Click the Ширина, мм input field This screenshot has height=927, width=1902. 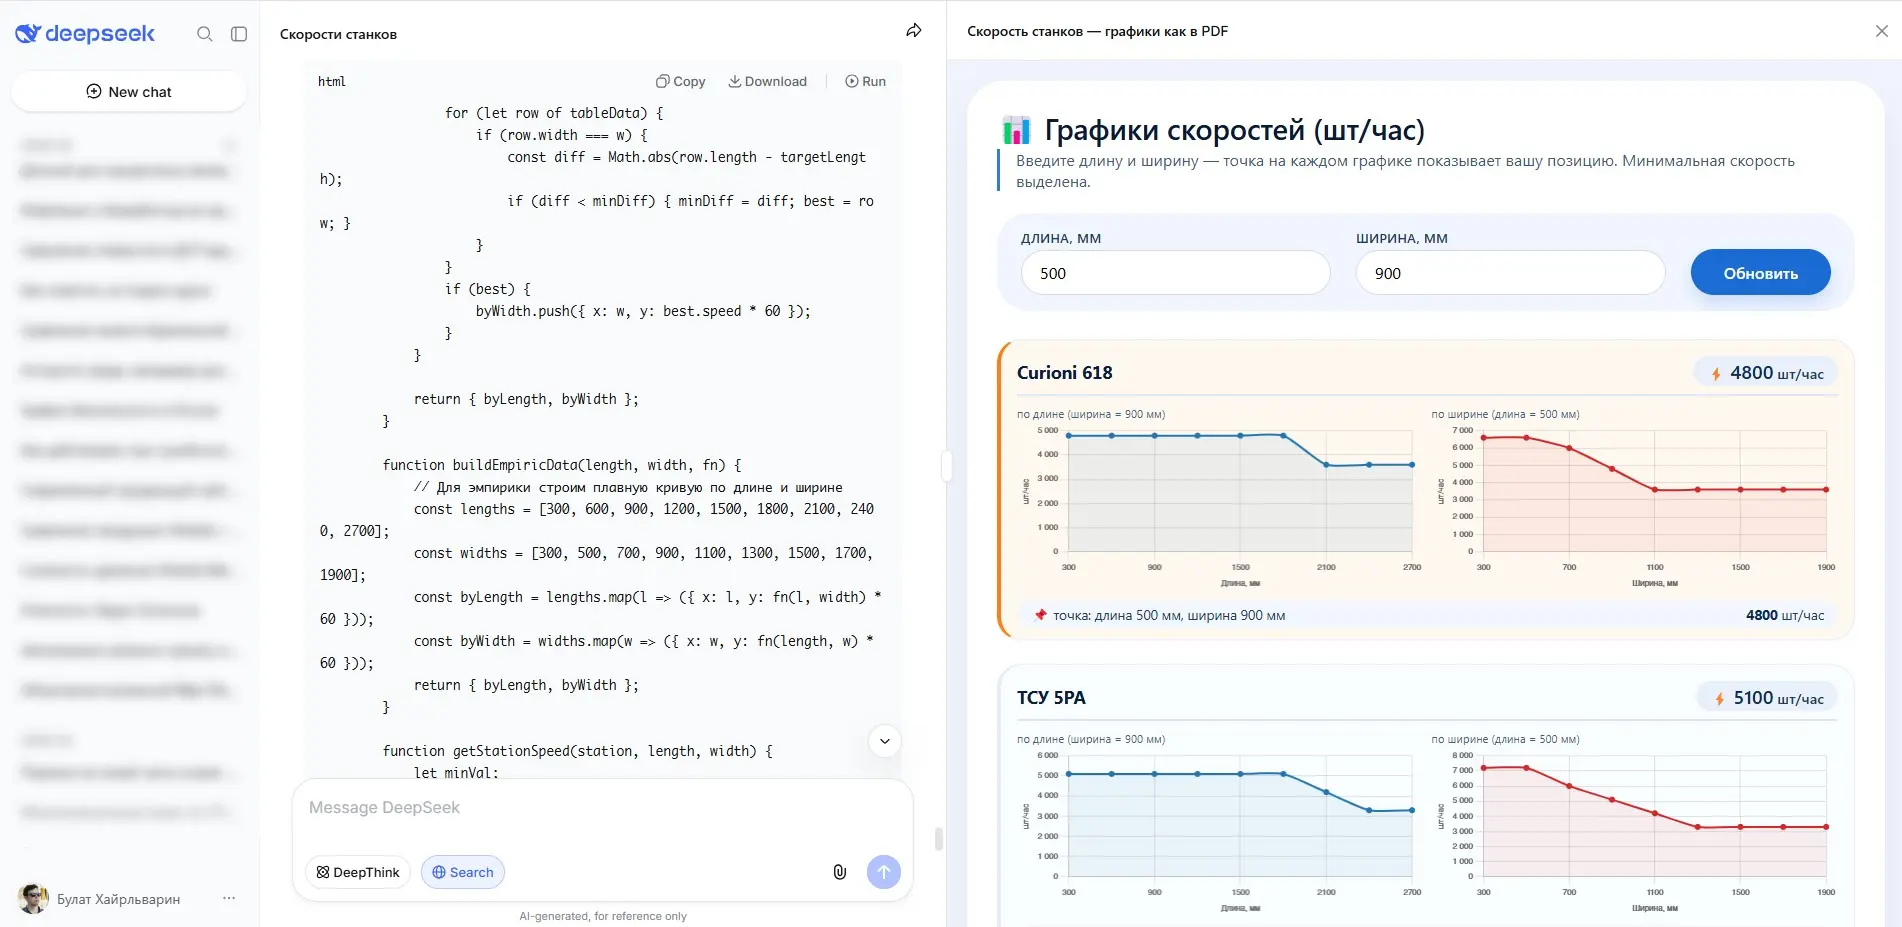pyautogui.click(x=1510, y=273)
